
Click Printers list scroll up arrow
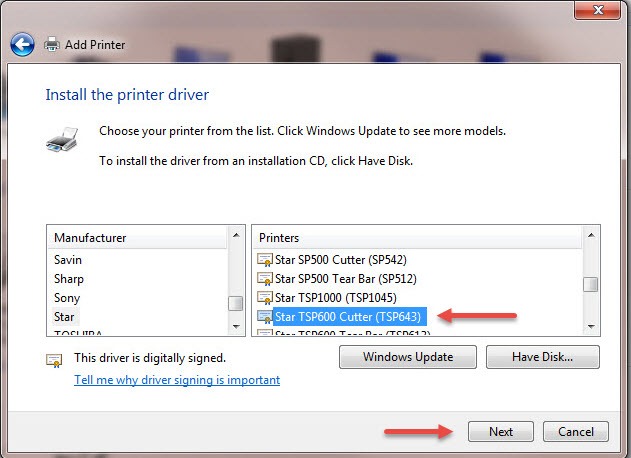tap(591, 235)
